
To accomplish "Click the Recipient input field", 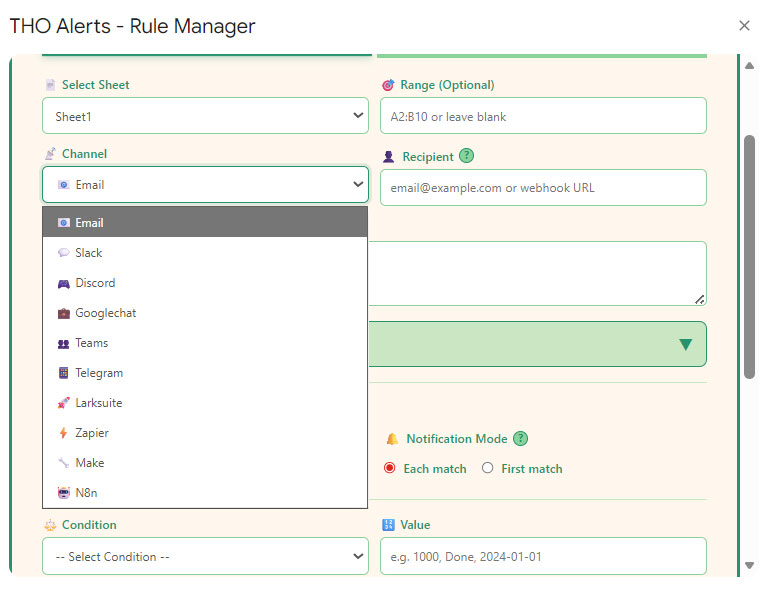I will 543,187.
